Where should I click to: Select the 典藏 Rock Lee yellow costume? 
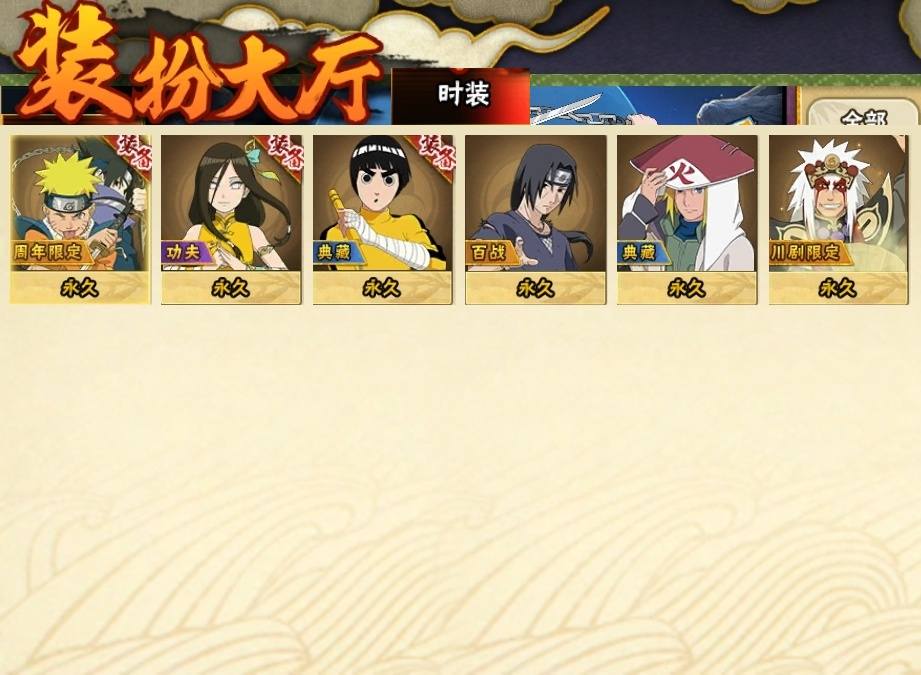[383, 220]
